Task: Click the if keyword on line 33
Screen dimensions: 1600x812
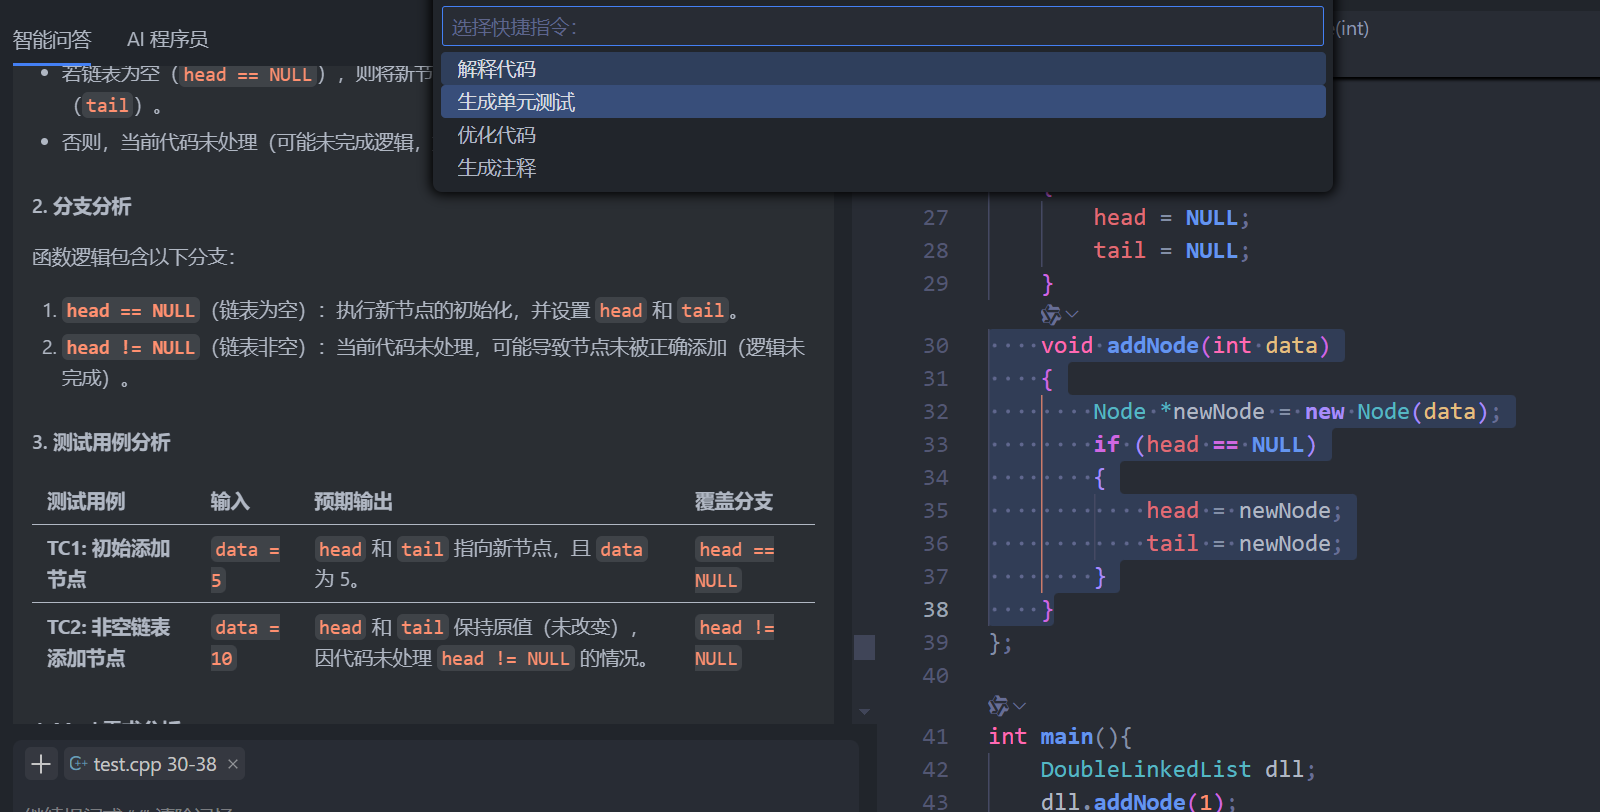Action: pyautogui.click(x=1107, y=445)
